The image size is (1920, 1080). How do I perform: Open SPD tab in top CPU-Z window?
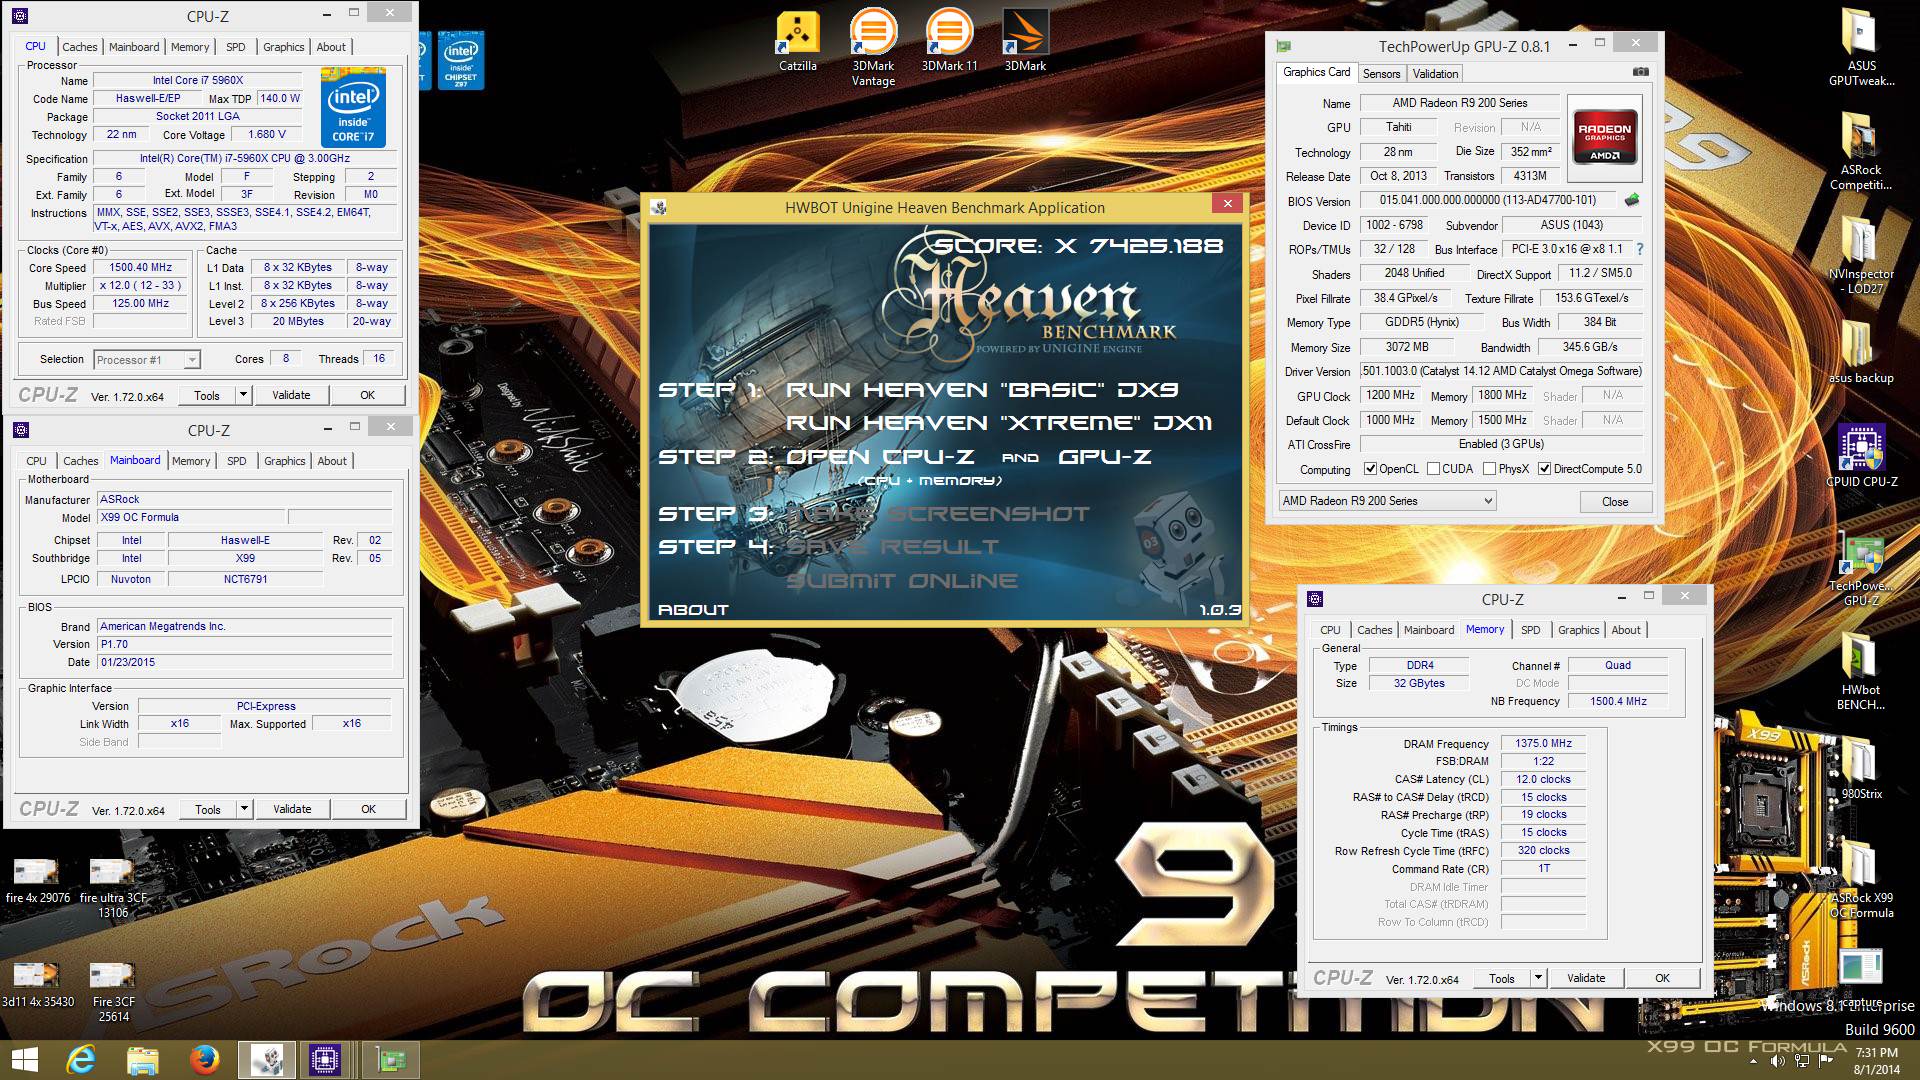click(235, 47)
